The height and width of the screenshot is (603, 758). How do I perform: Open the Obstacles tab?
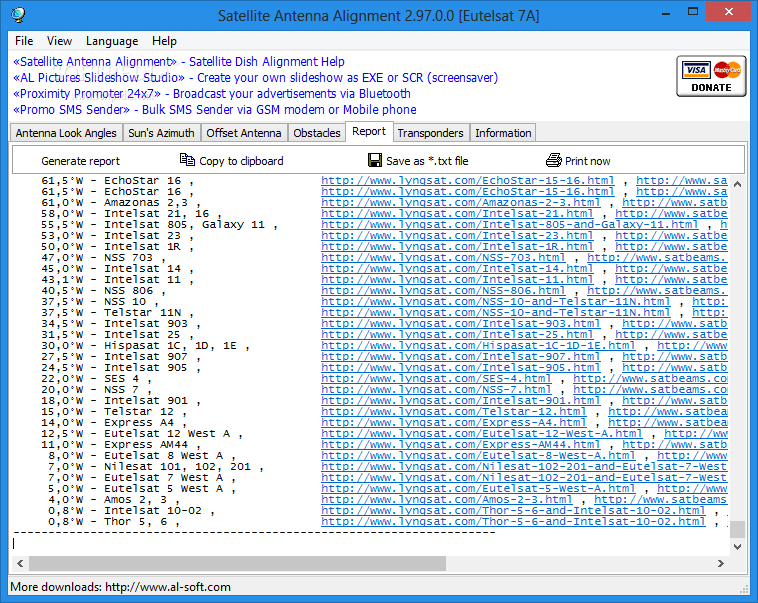click(317, 133)
